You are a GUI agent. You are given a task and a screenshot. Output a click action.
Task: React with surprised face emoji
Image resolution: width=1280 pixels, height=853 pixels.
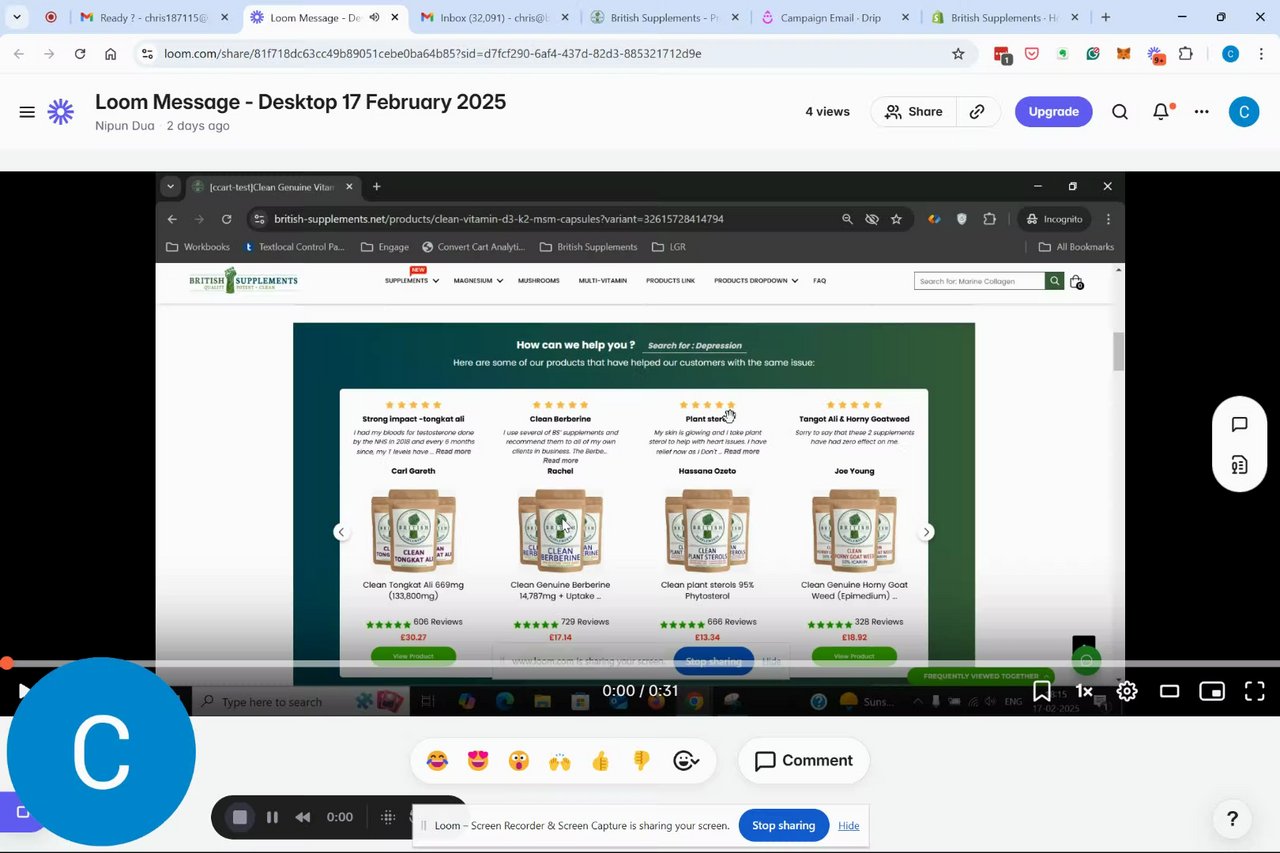(x=518, y=761)
